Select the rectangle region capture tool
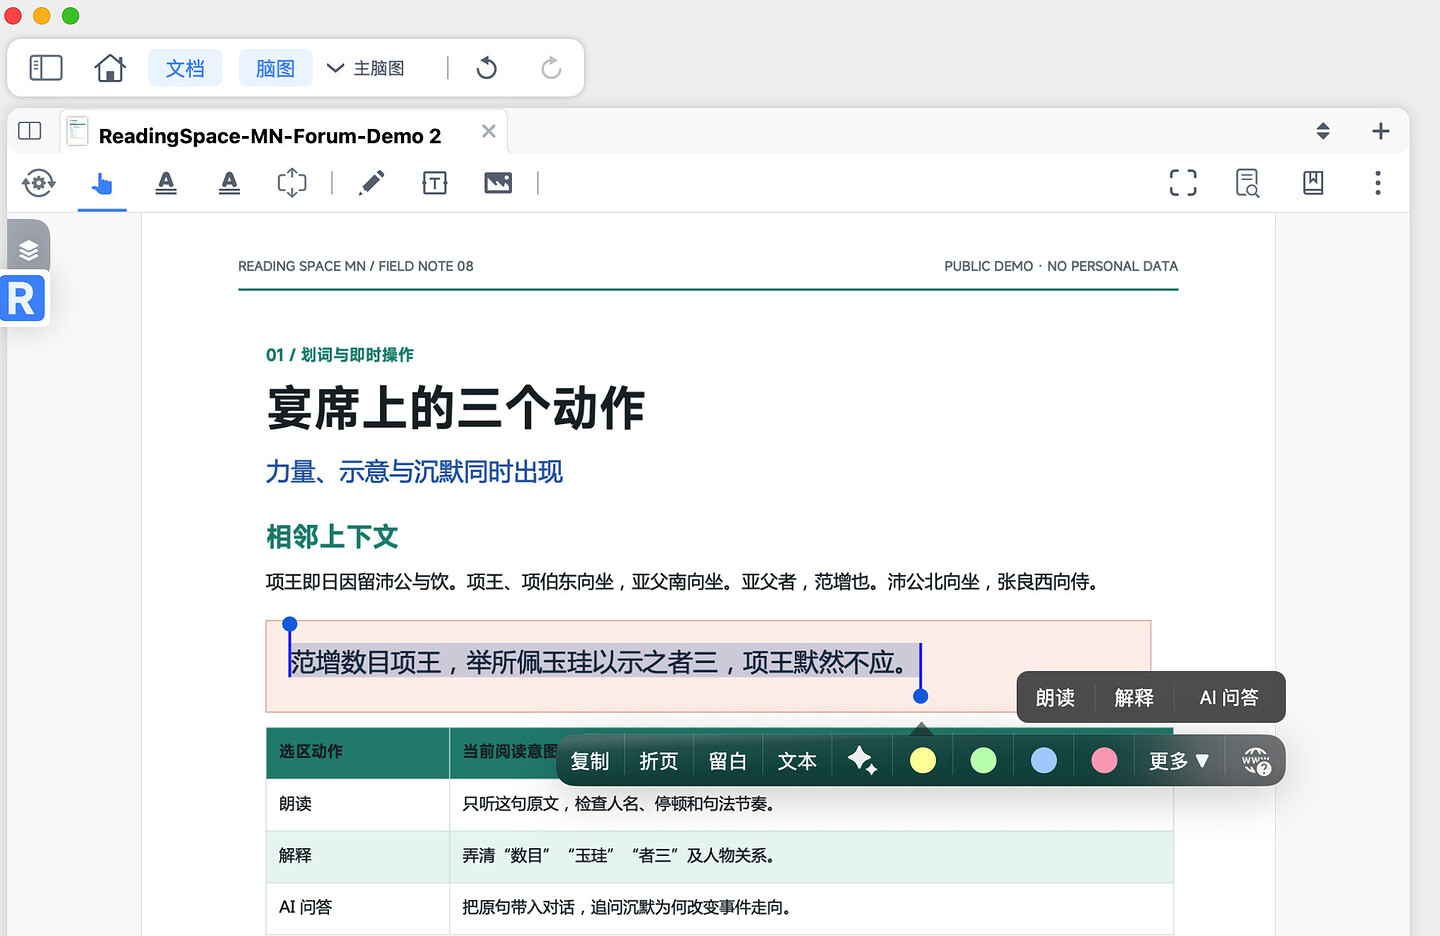 click(292, 183)
